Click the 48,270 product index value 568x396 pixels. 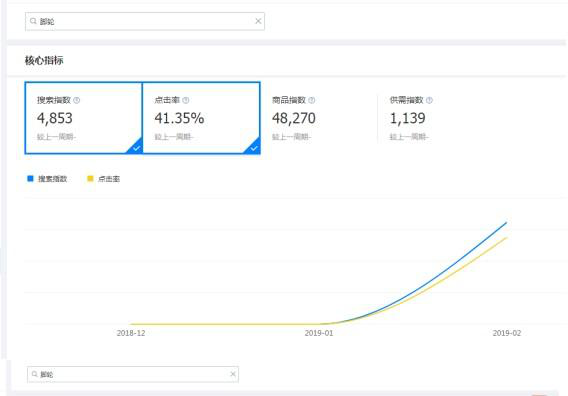tap(294, 118)
